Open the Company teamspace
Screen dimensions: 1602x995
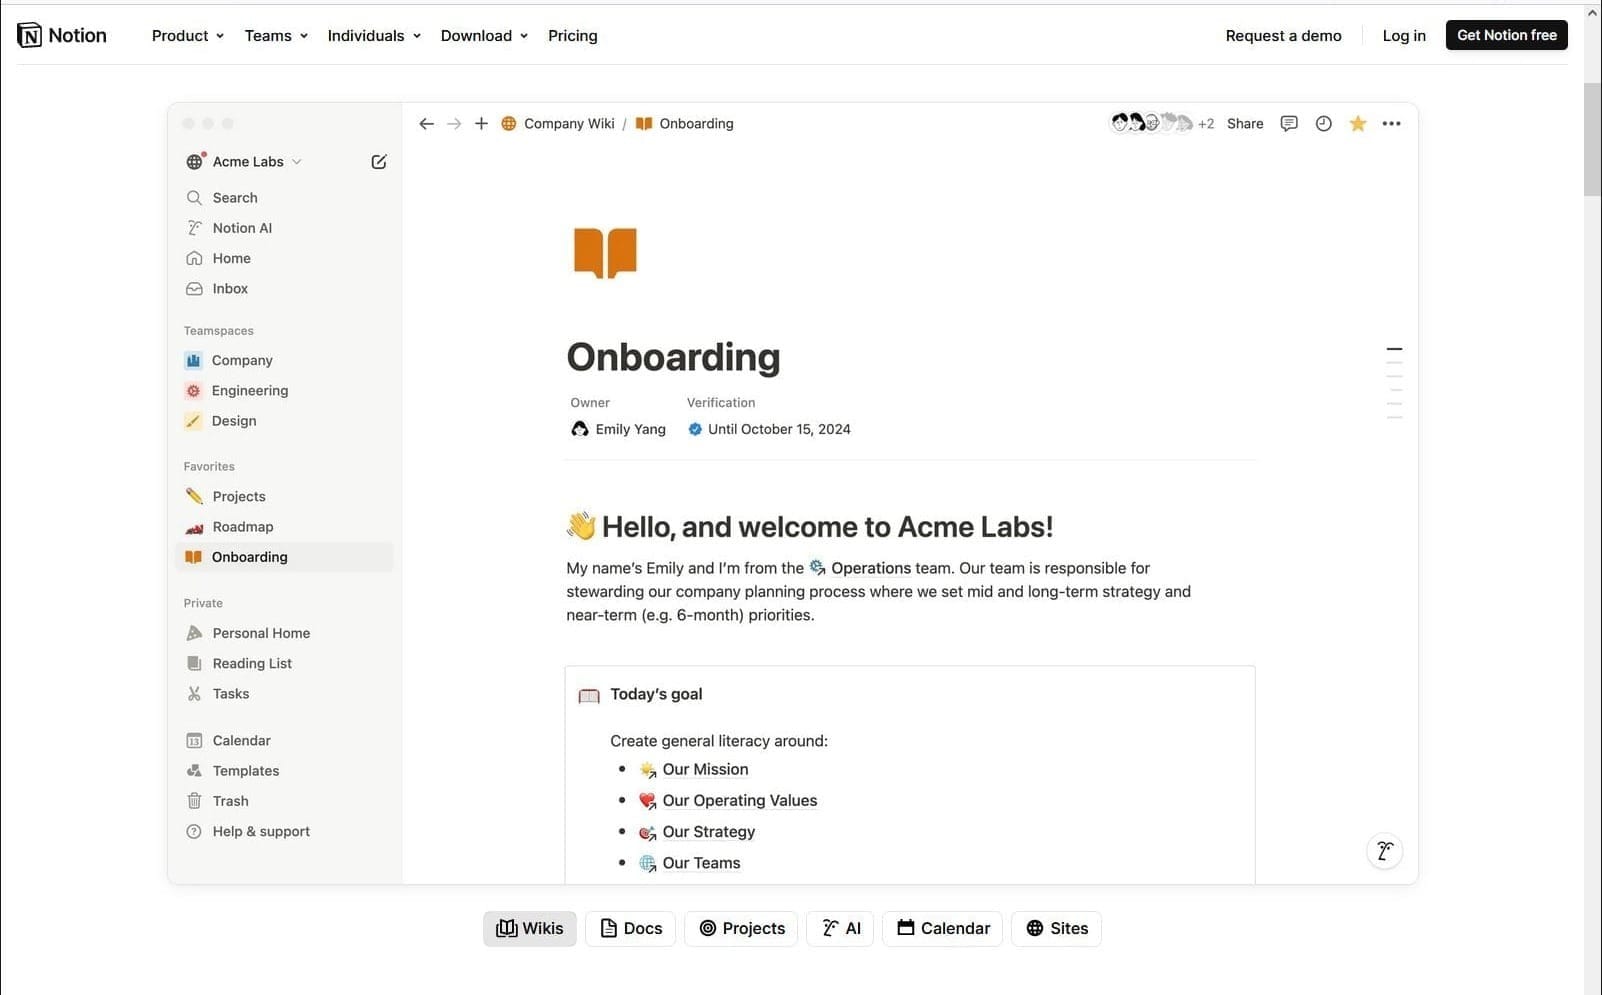[x=285, y=360]
